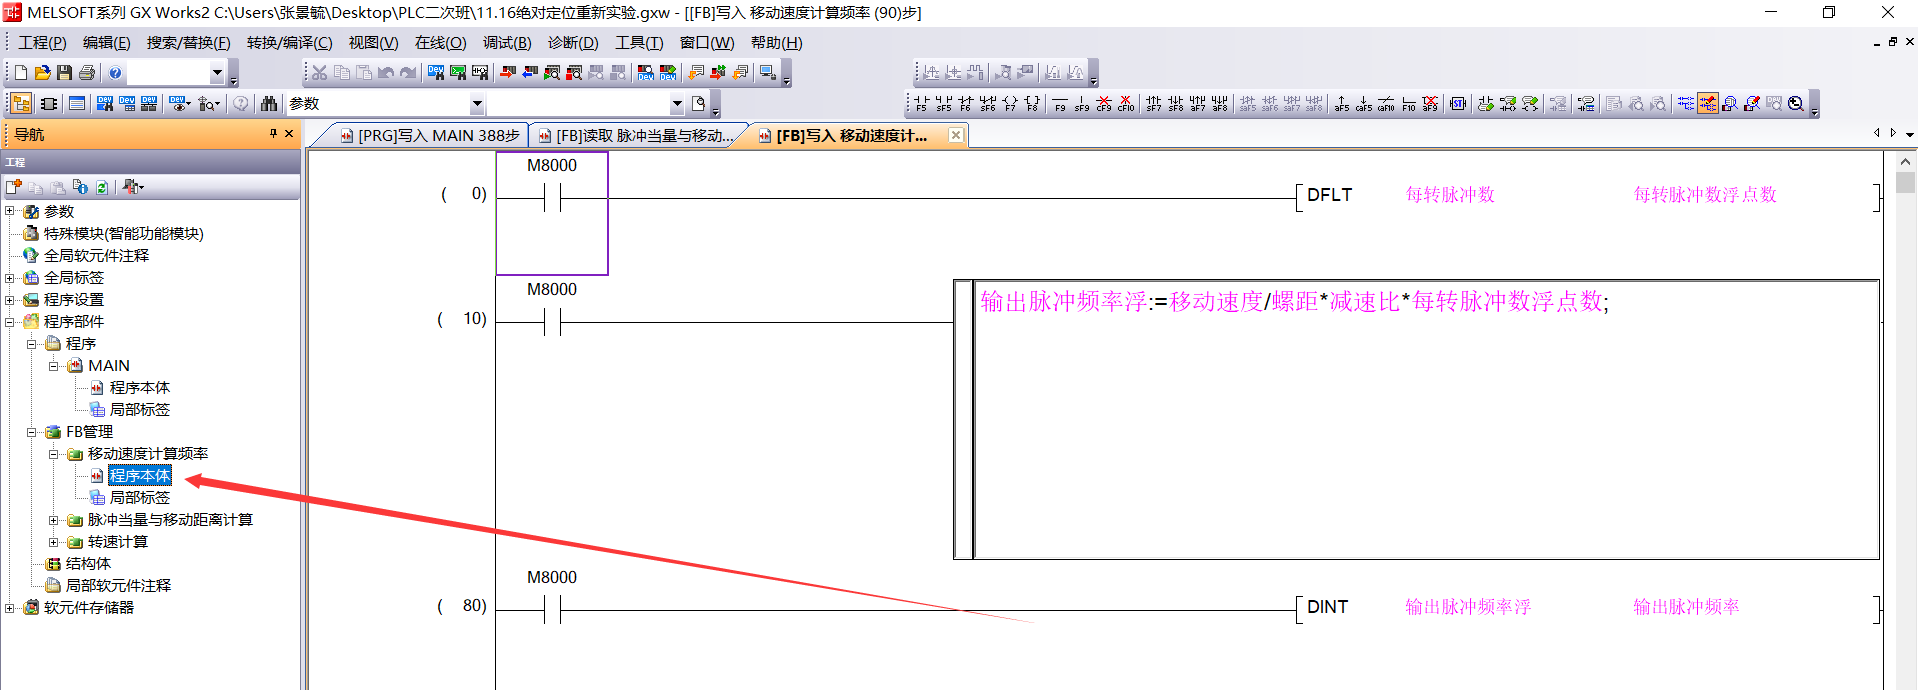Open project with the folder icon
1918x690 pixels.
pos(42,73)
